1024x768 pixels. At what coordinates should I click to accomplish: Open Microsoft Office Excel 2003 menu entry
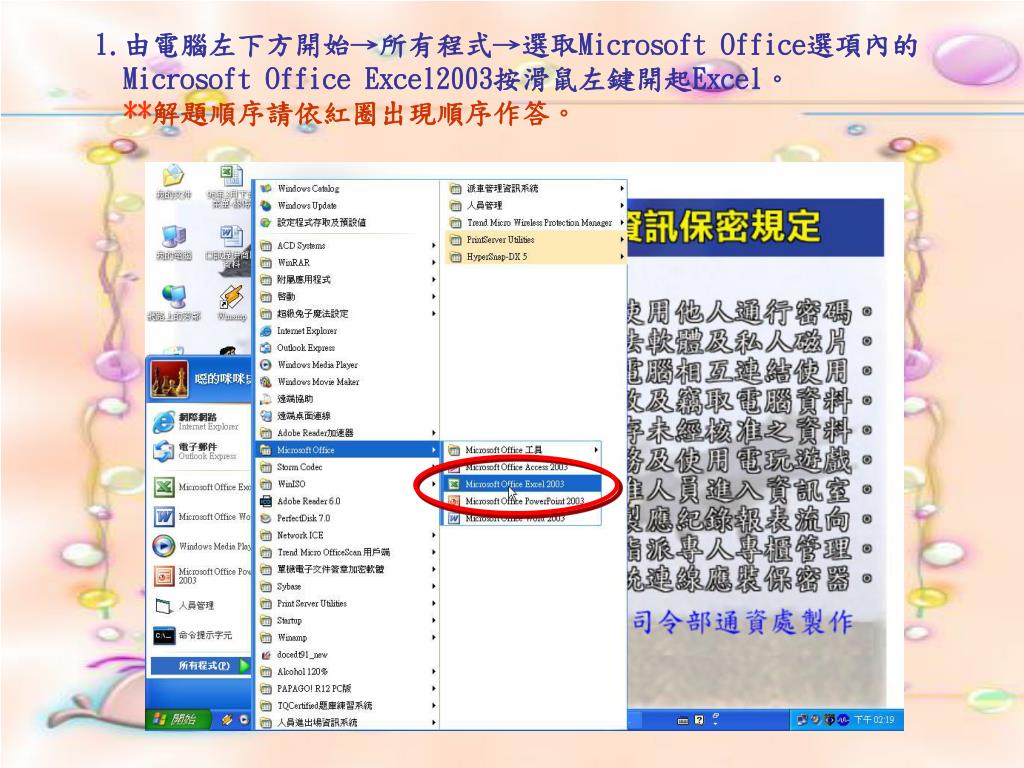point(522,484)
